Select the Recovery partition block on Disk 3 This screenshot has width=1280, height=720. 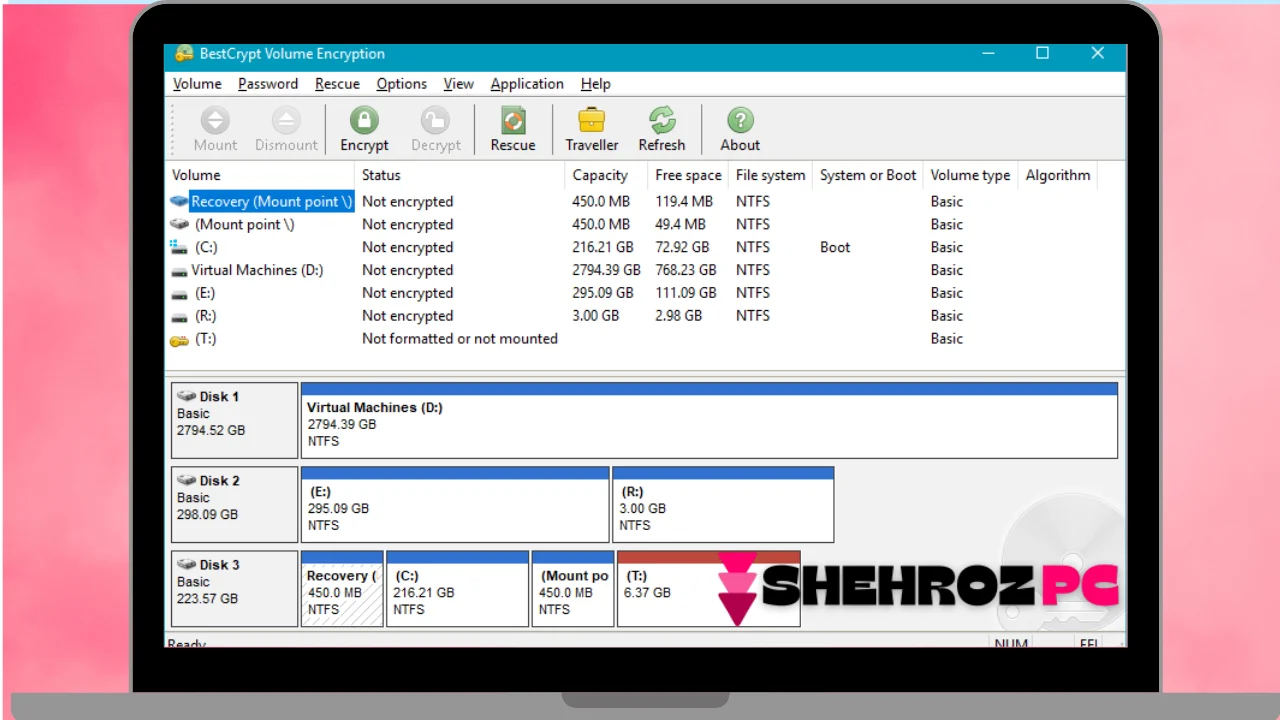click(342, 588)
